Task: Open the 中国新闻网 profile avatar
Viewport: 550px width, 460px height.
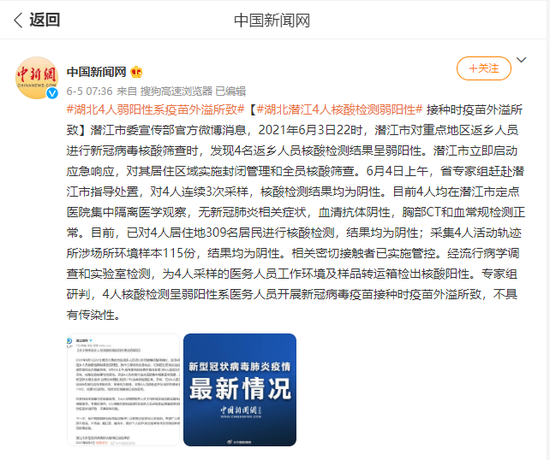Action: (37, 78)
